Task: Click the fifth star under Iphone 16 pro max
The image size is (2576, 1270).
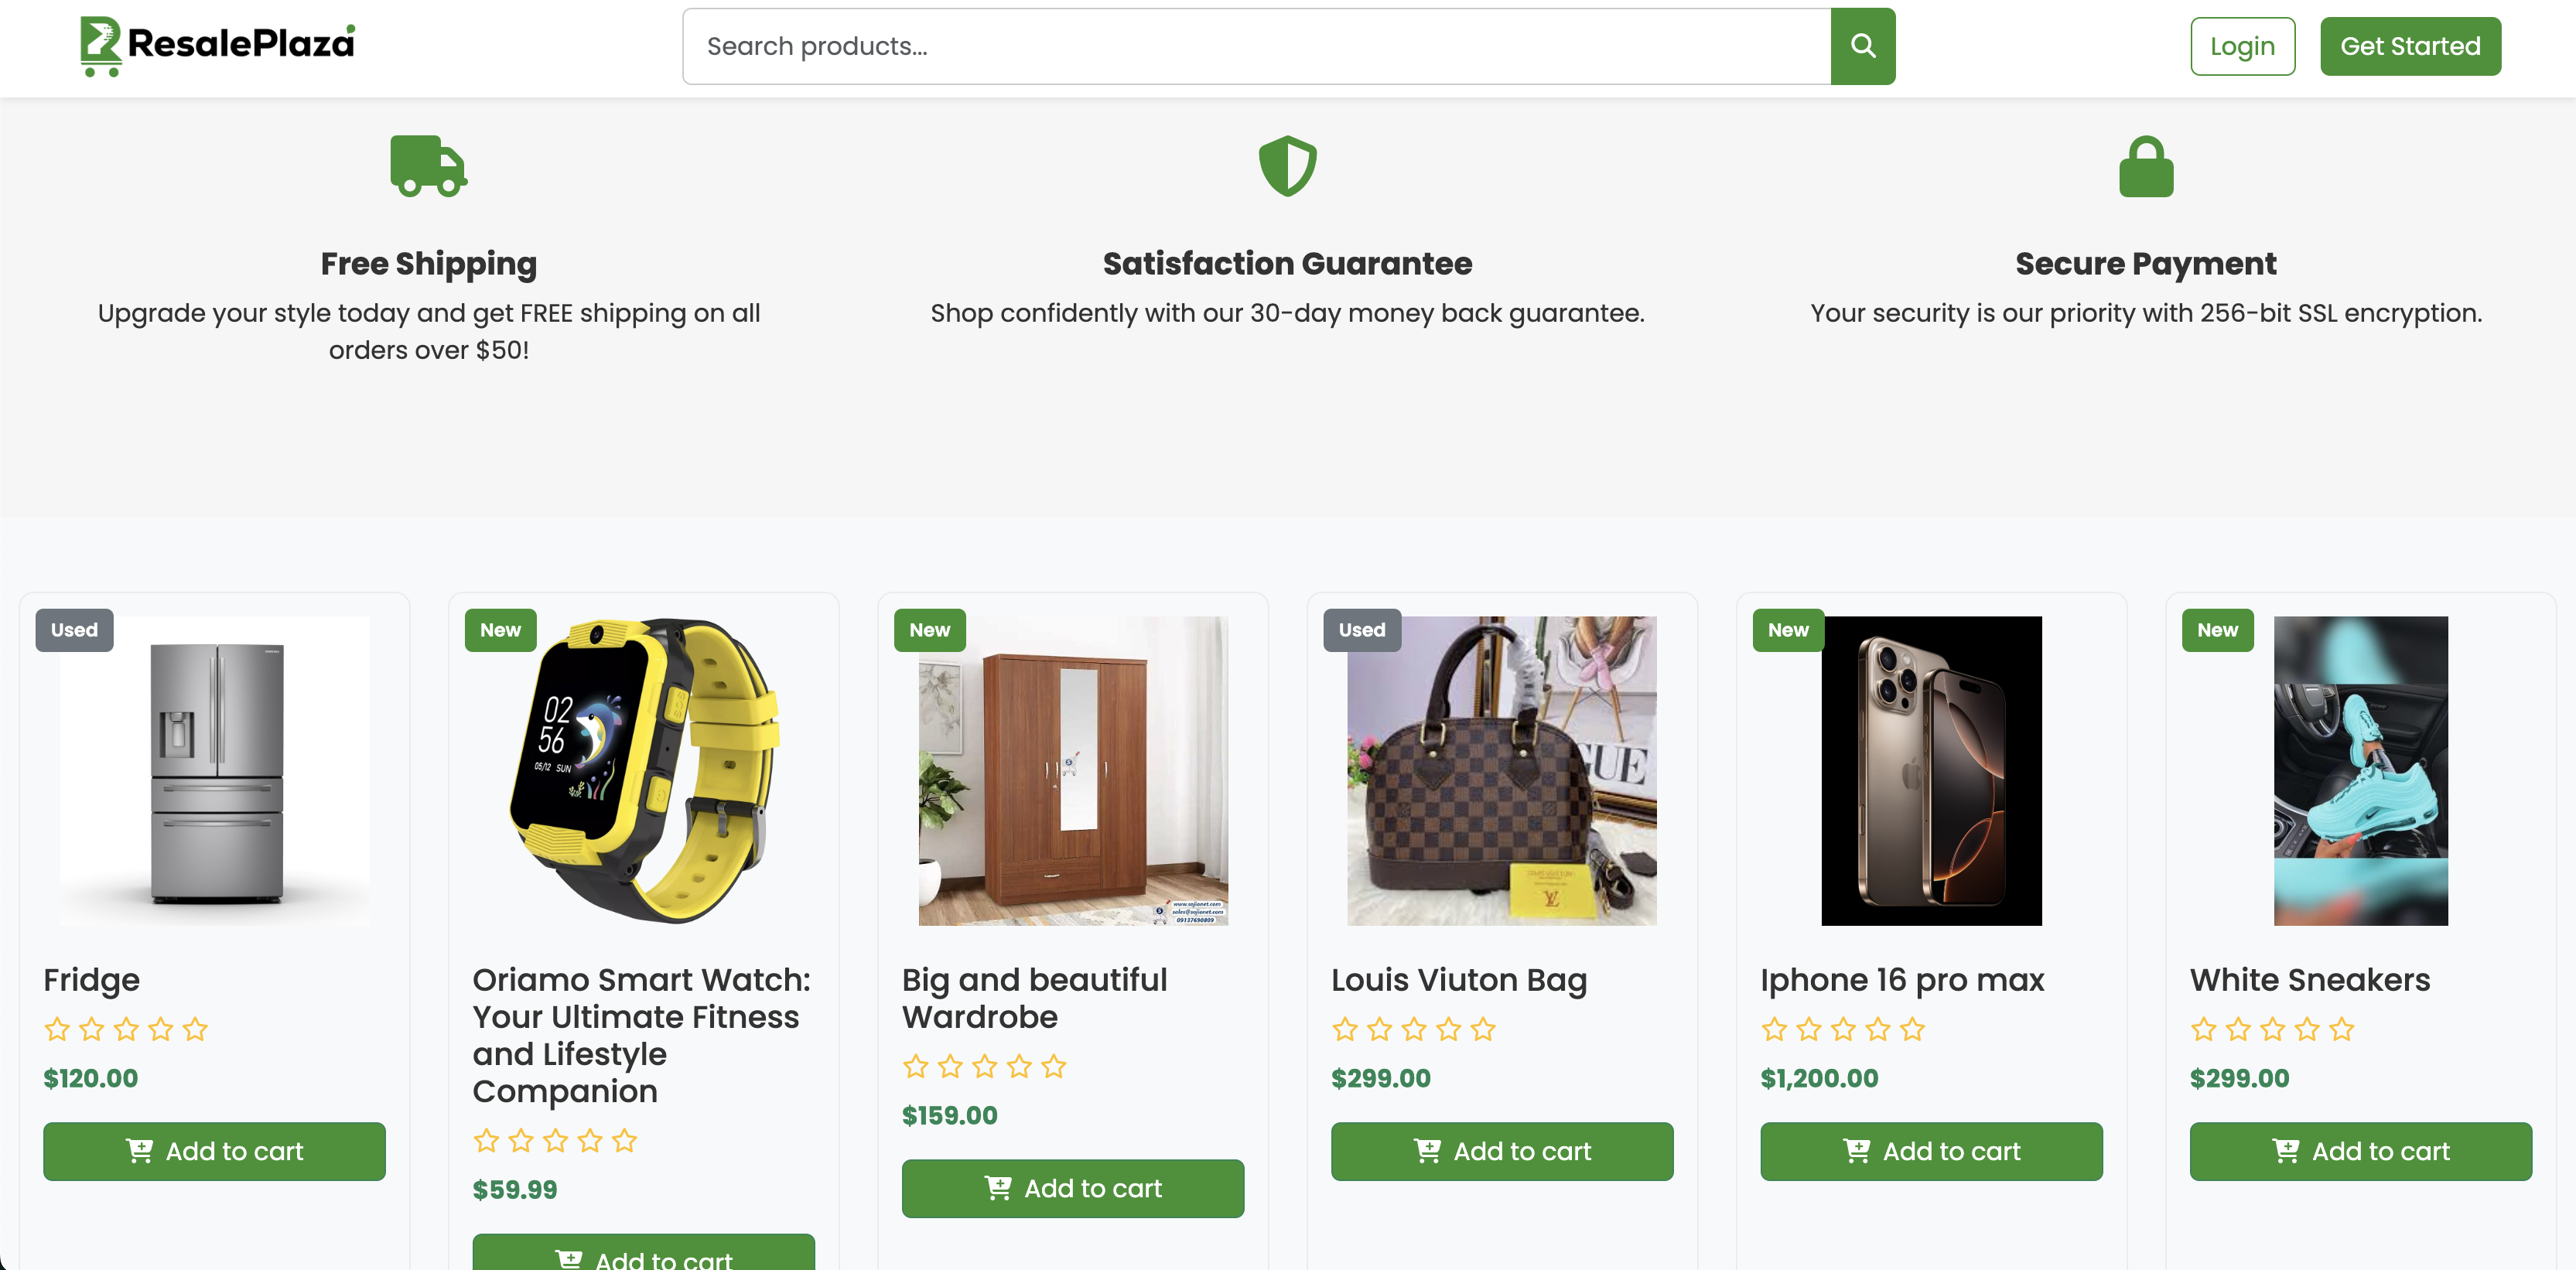Action: [x=1912, y=1029]
